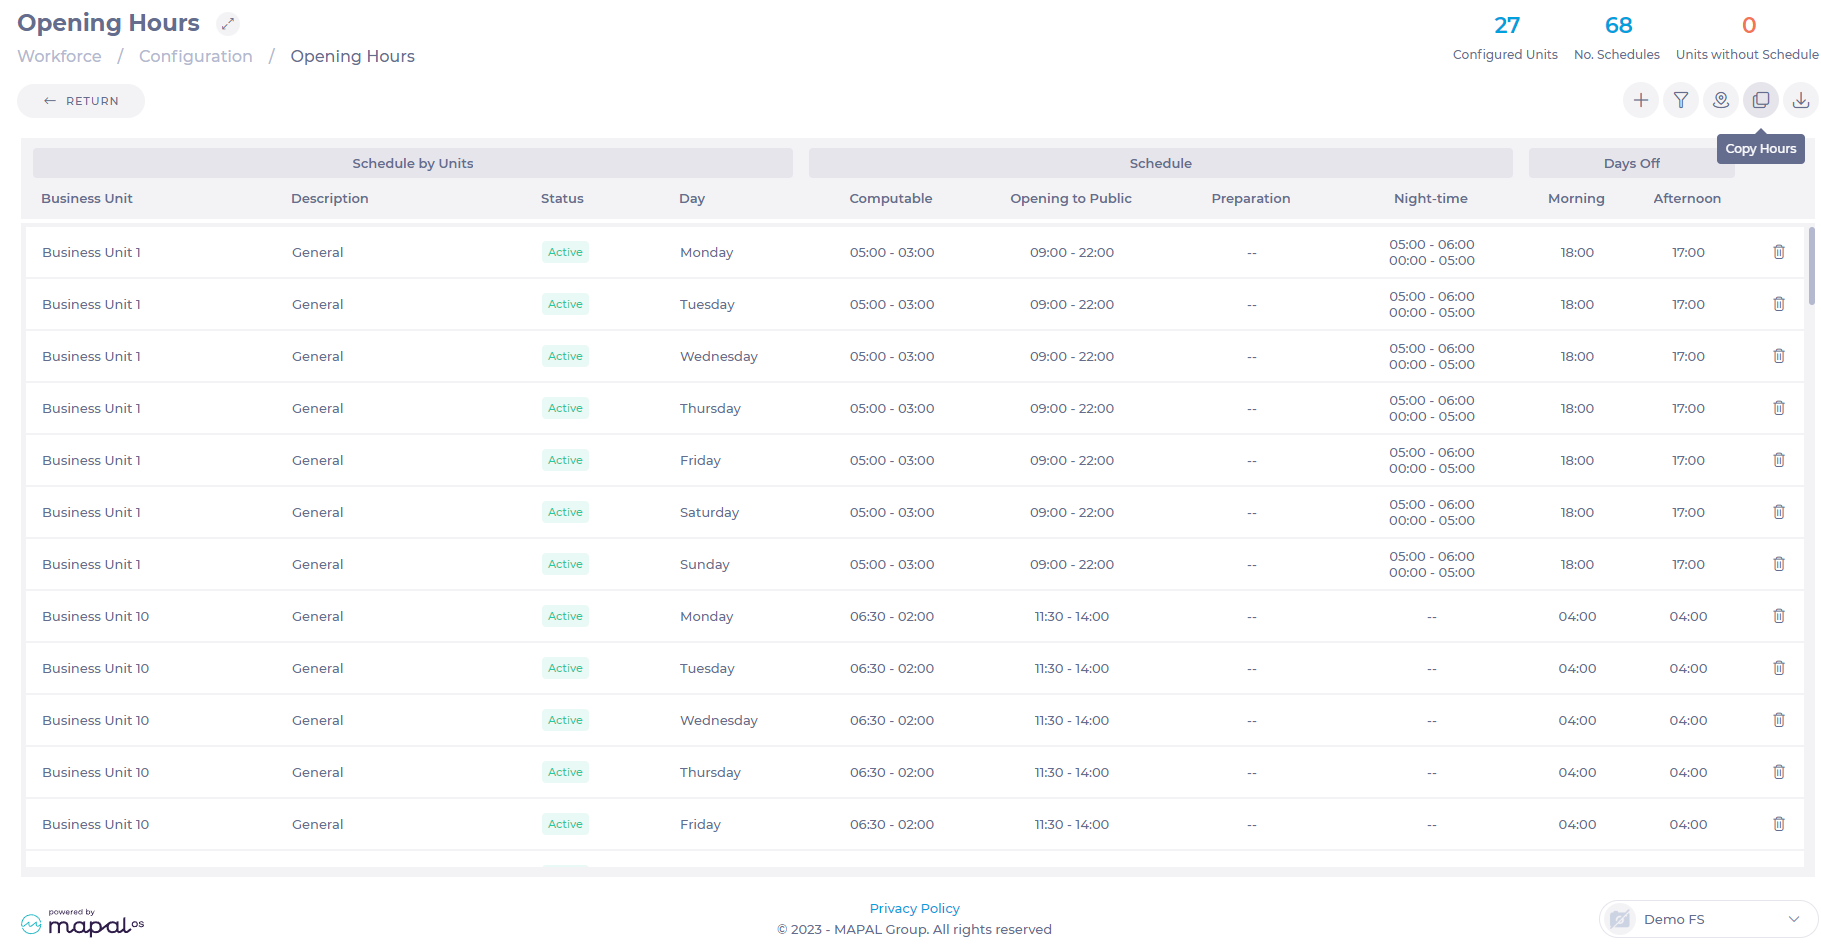Click the Schedule by Units group header

413,163
